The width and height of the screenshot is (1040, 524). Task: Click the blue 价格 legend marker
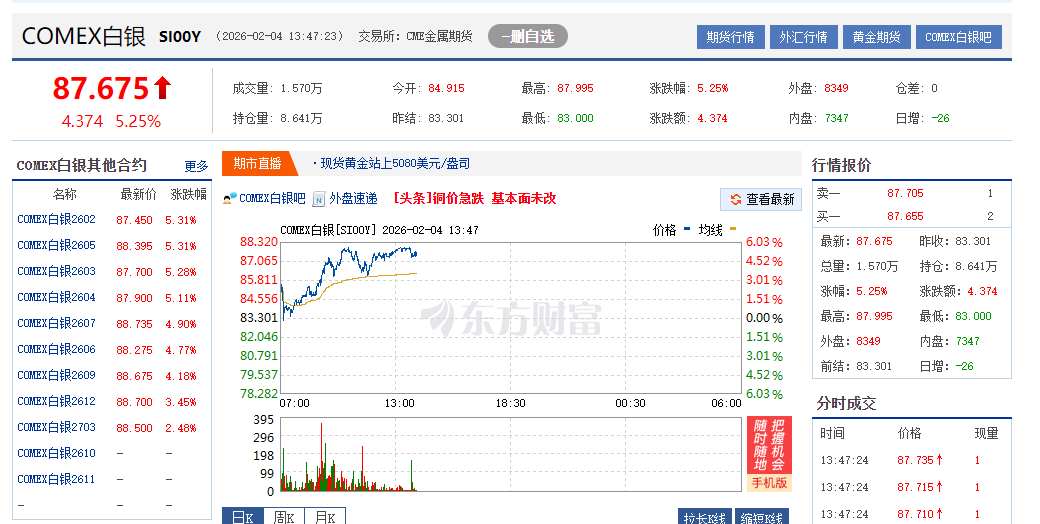click(x=686, y=229)
